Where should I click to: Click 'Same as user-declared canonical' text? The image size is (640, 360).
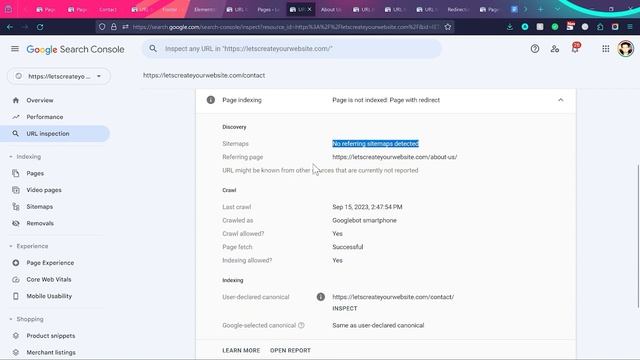[378, 325]
